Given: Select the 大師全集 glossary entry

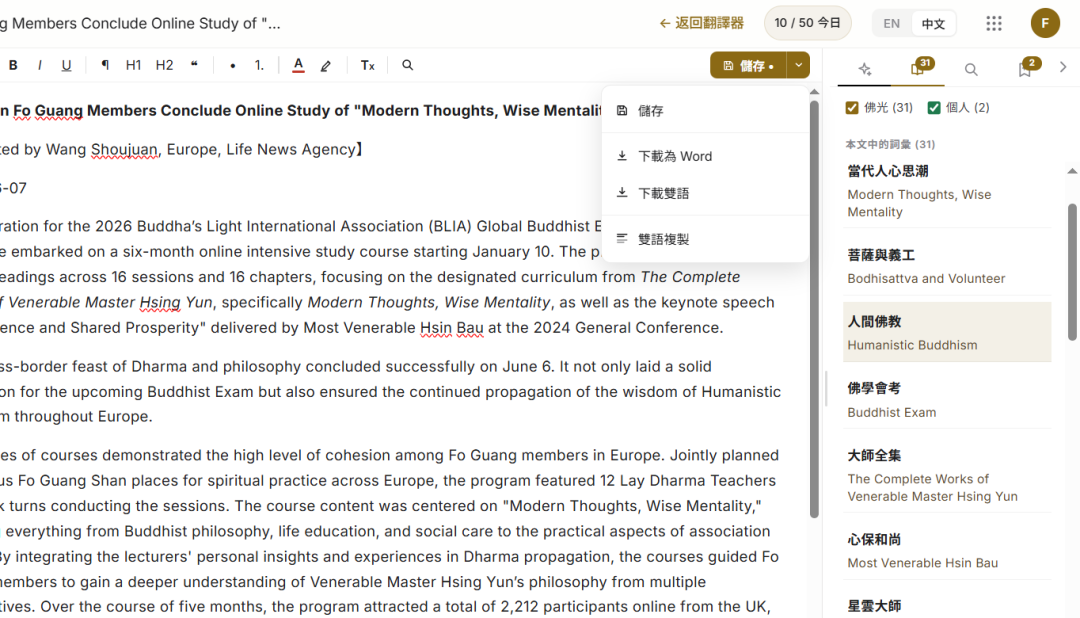Looking at the screenshot, I should click(947, 475).
